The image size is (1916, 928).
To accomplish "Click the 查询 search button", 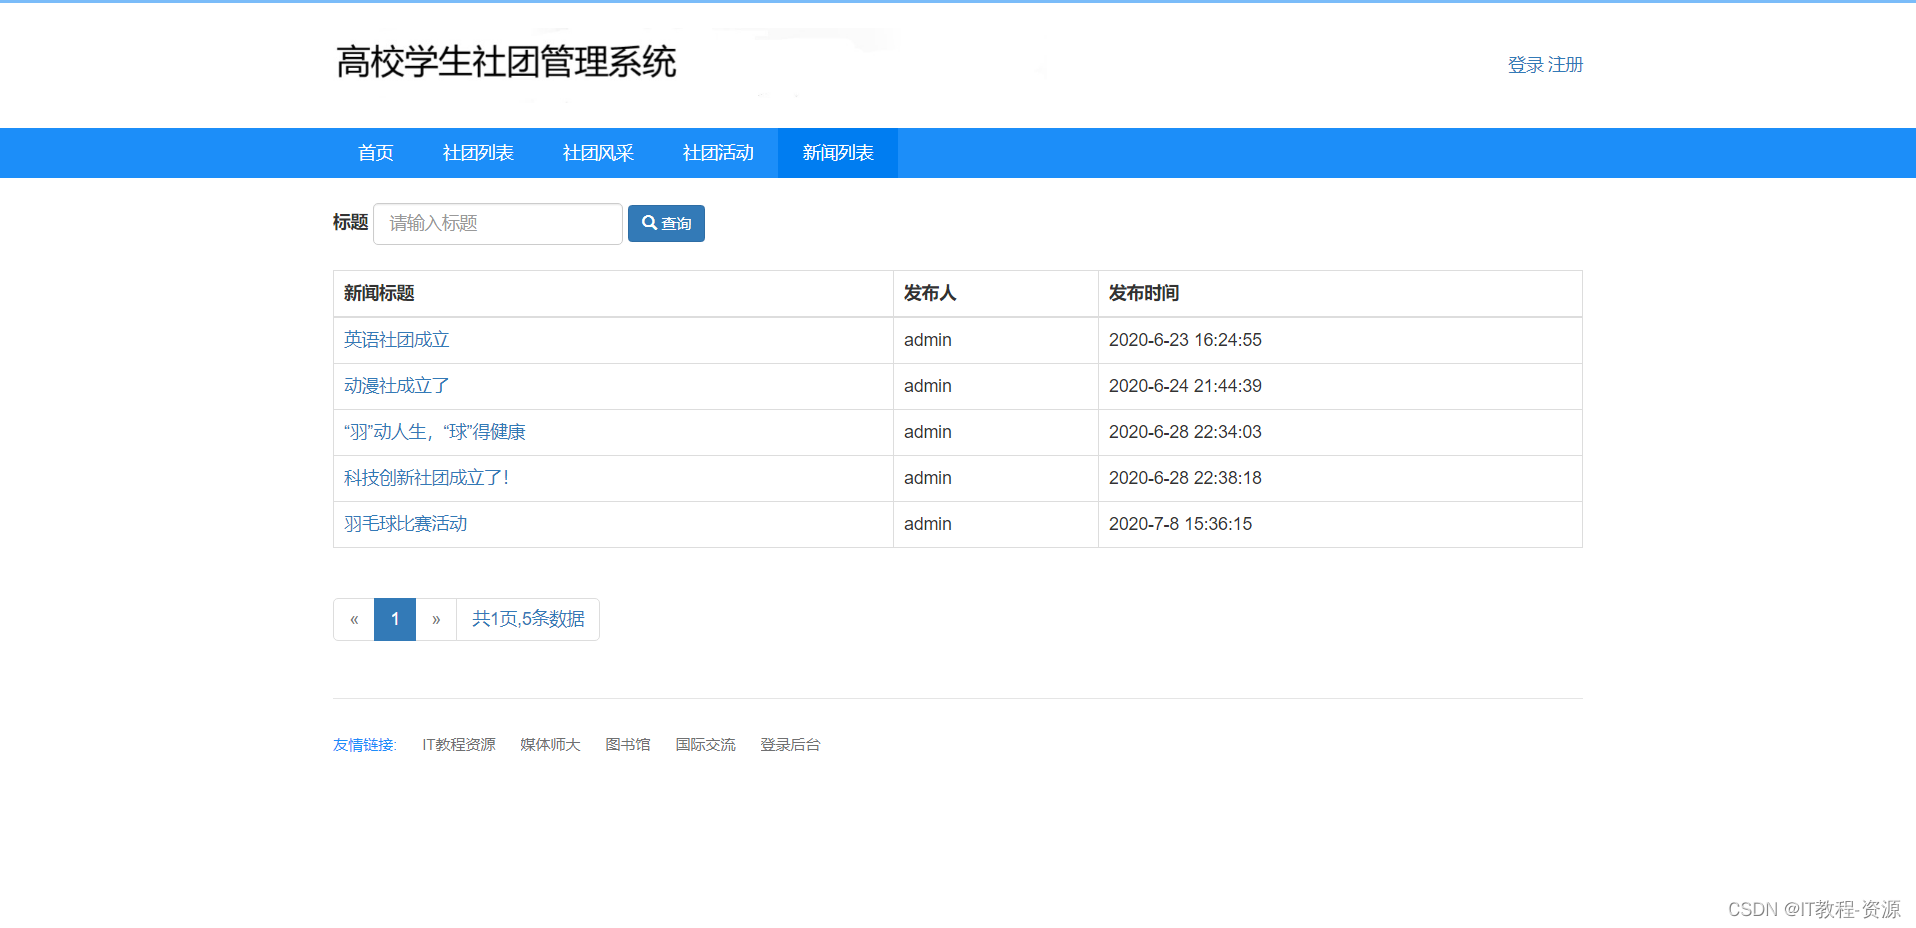I will tap(666, 223).
